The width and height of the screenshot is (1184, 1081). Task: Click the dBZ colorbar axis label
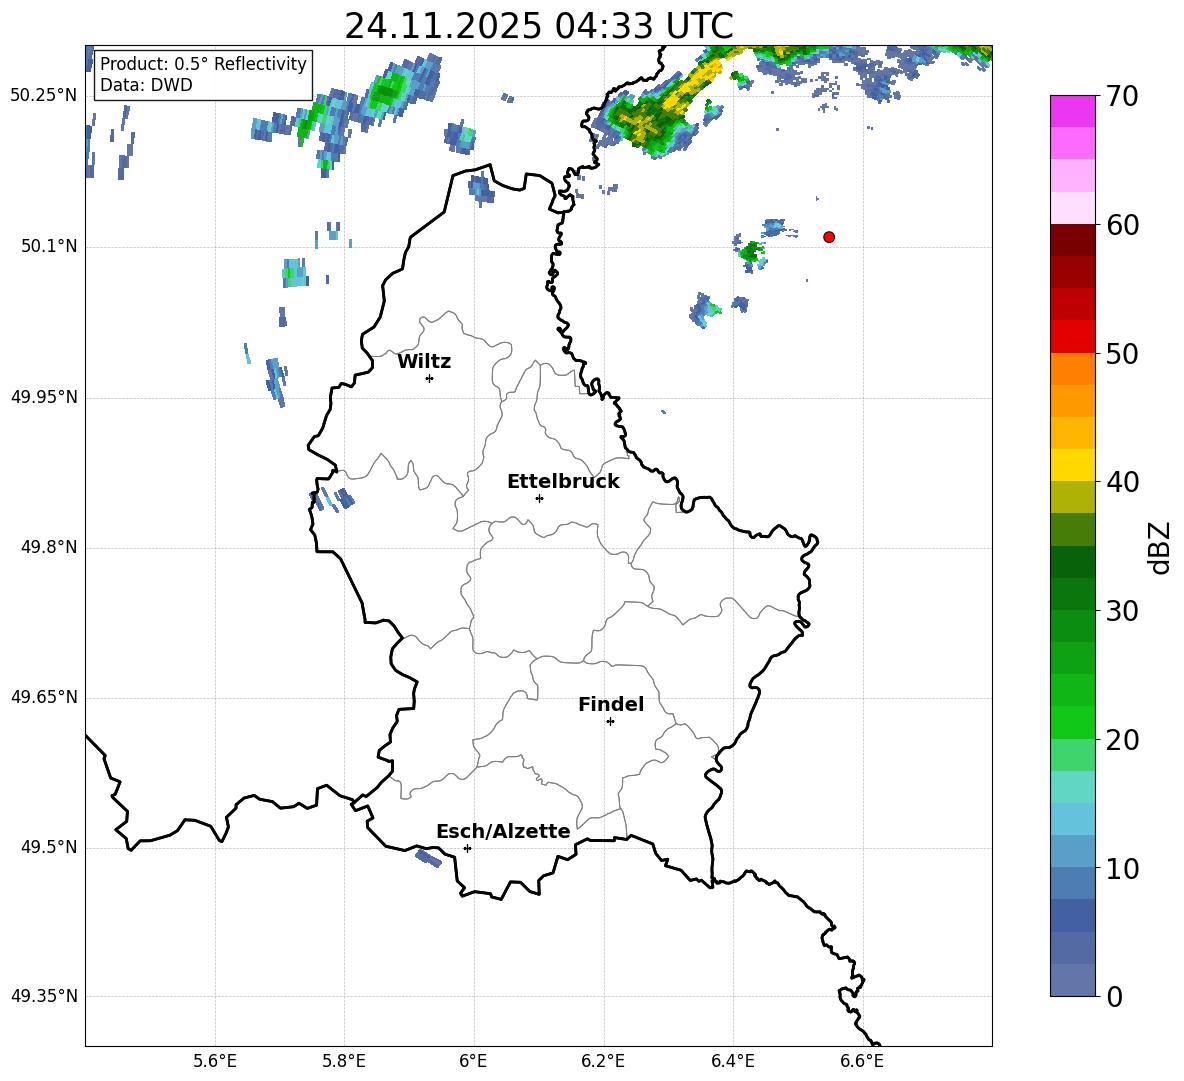click(x=1160, y=548)
